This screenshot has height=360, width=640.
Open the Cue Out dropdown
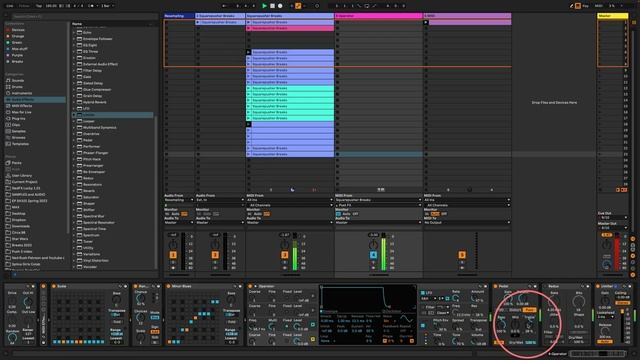pos(612,218)
